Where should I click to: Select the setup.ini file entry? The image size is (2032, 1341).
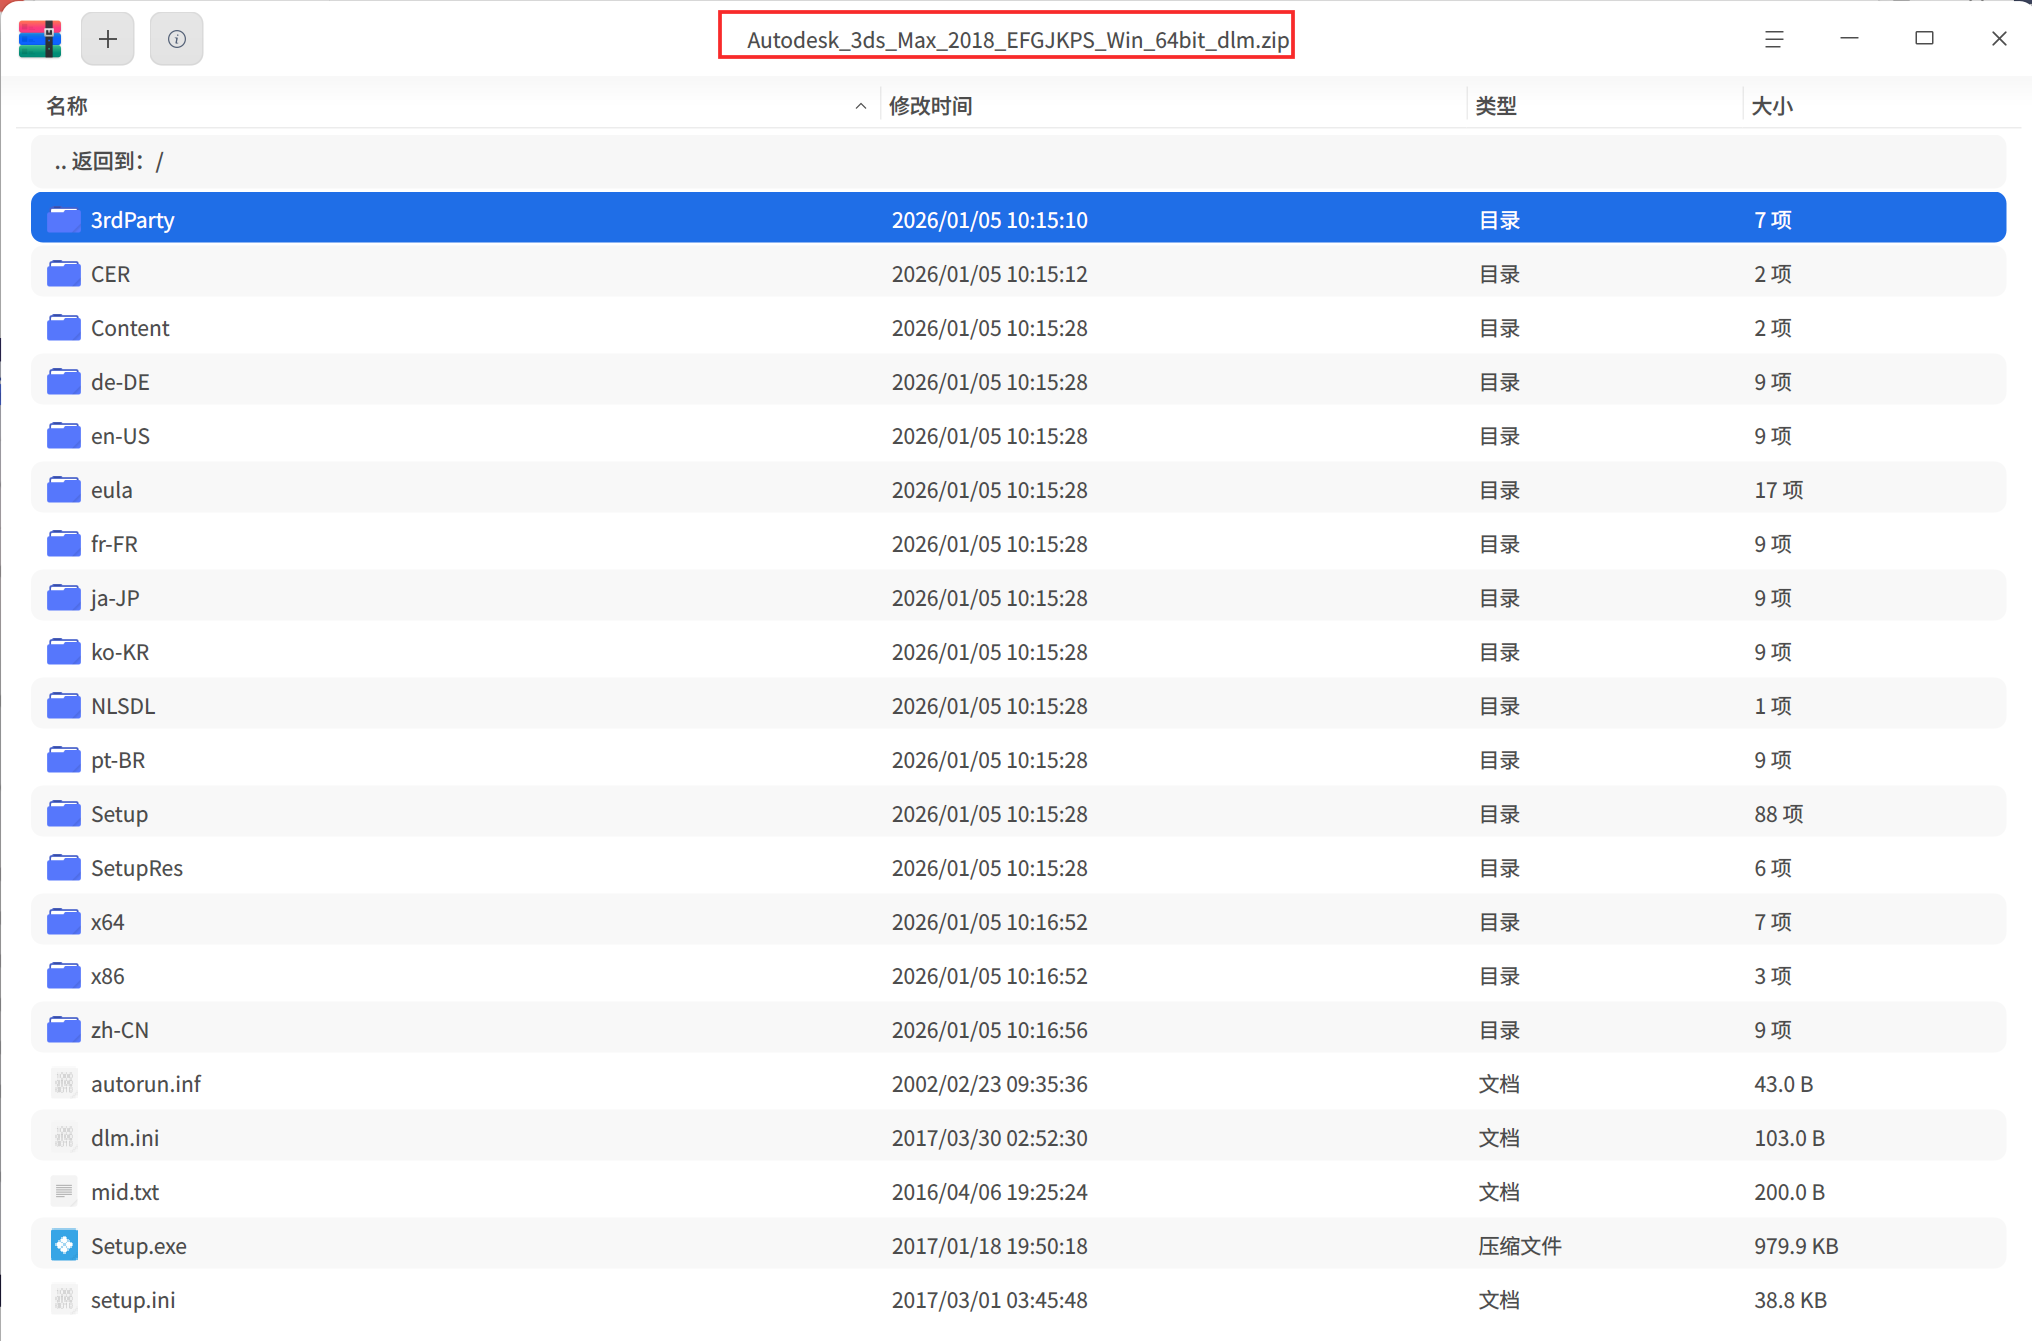click(133, 1299)
